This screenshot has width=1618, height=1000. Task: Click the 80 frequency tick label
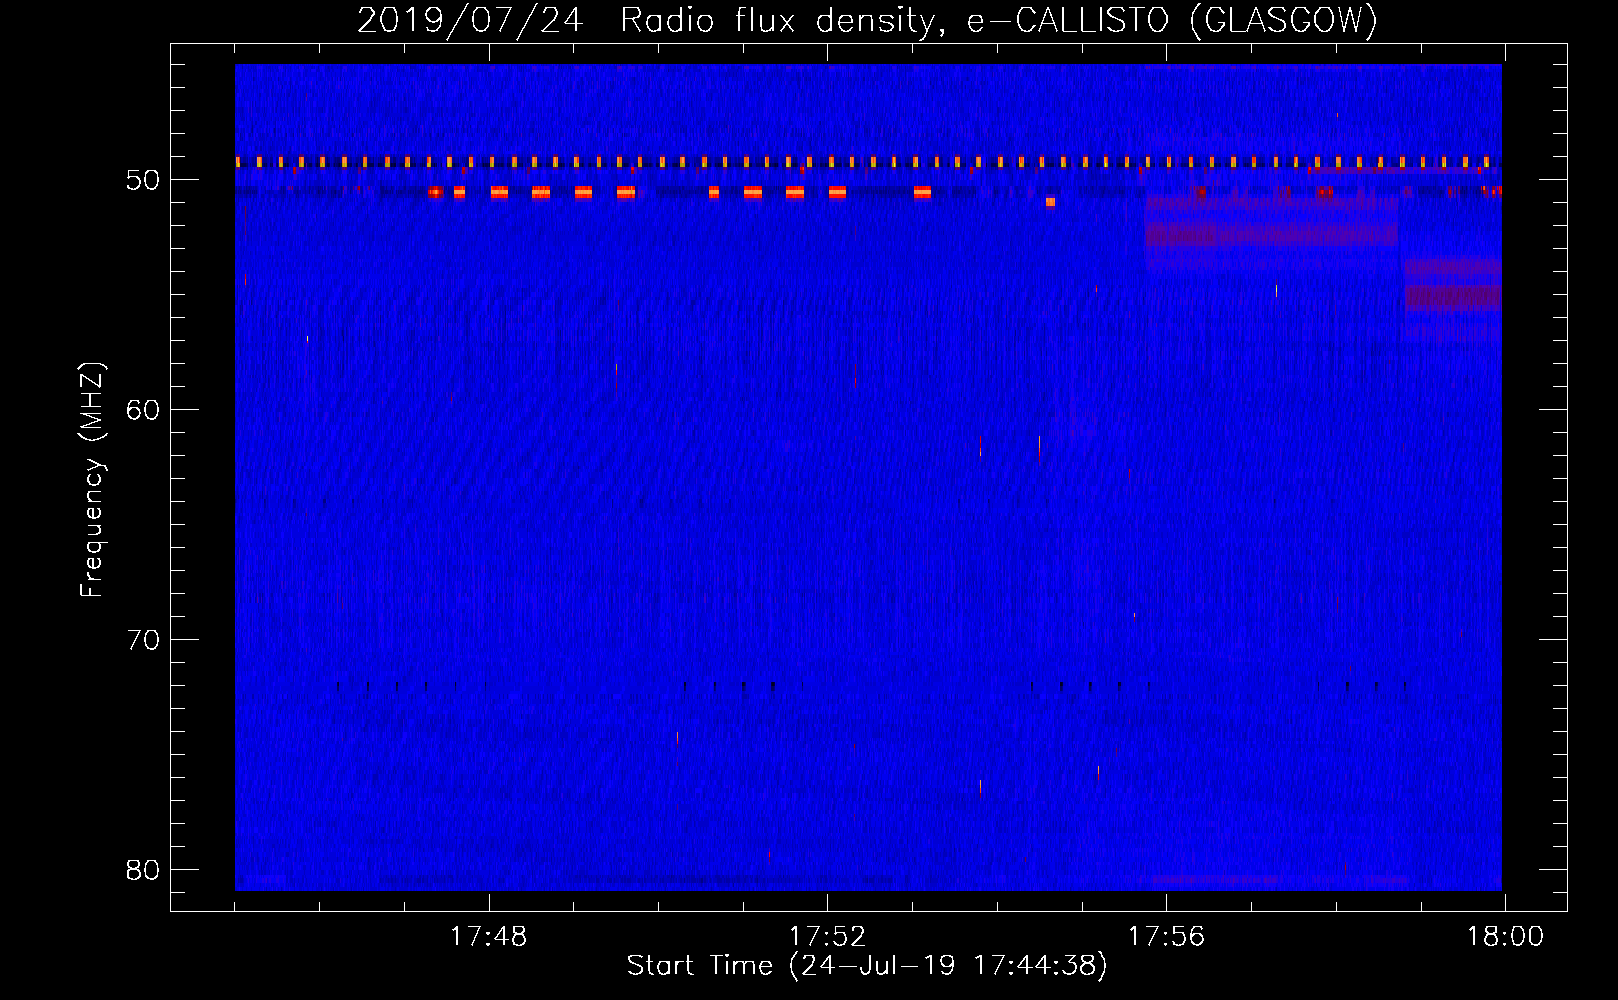pos(143,870)
